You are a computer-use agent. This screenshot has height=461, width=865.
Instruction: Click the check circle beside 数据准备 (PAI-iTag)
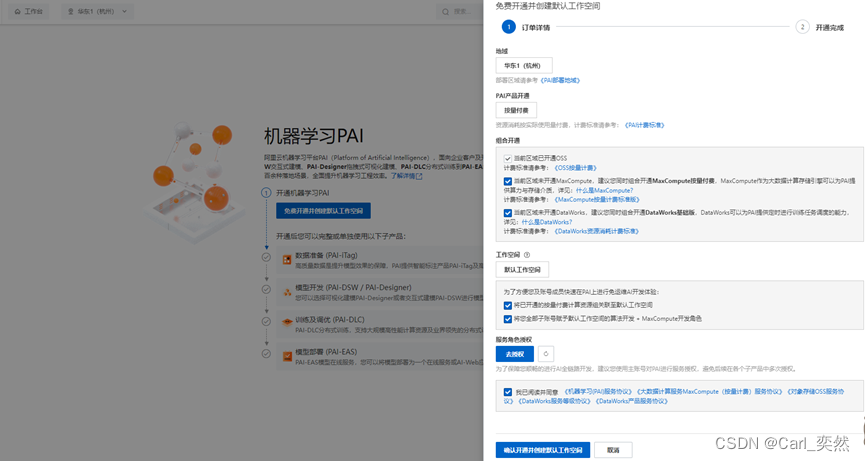[x=266, y=257]
